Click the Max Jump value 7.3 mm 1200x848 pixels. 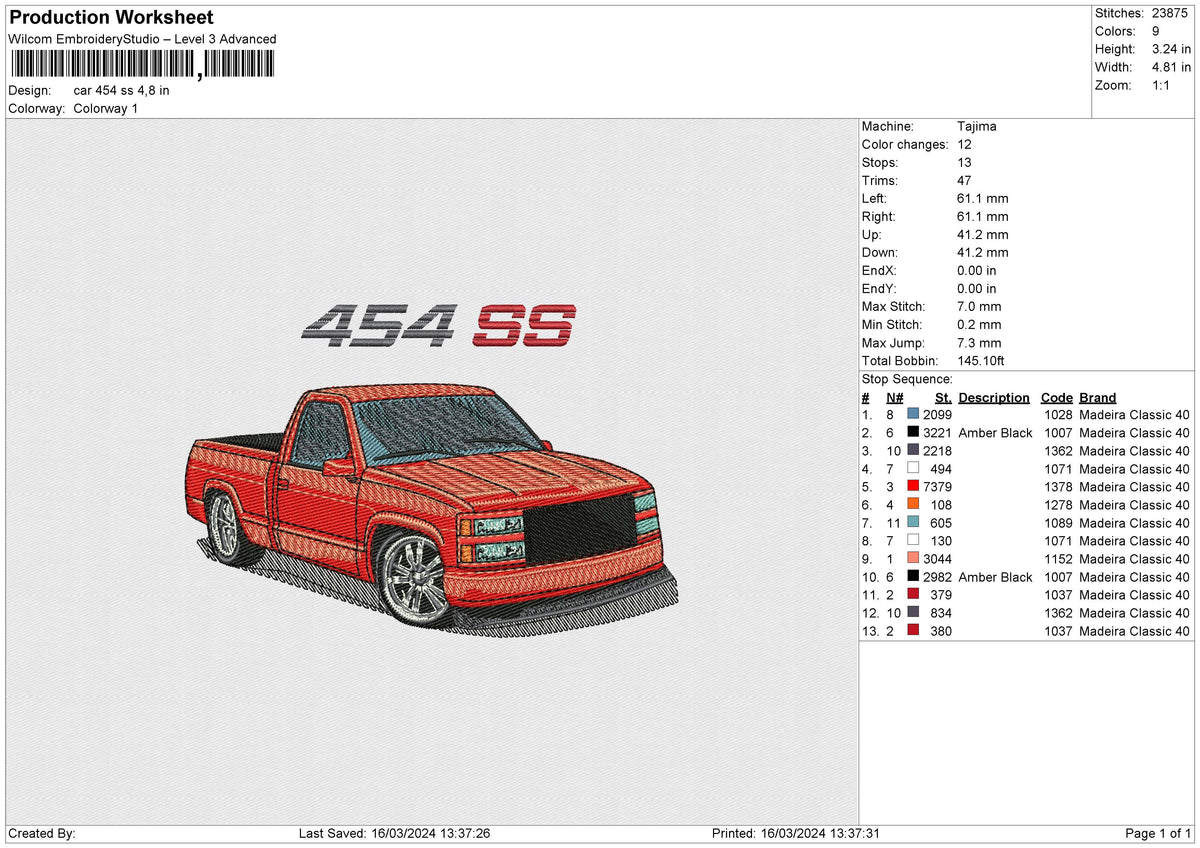pyautogui.click(x=979, y=342)
